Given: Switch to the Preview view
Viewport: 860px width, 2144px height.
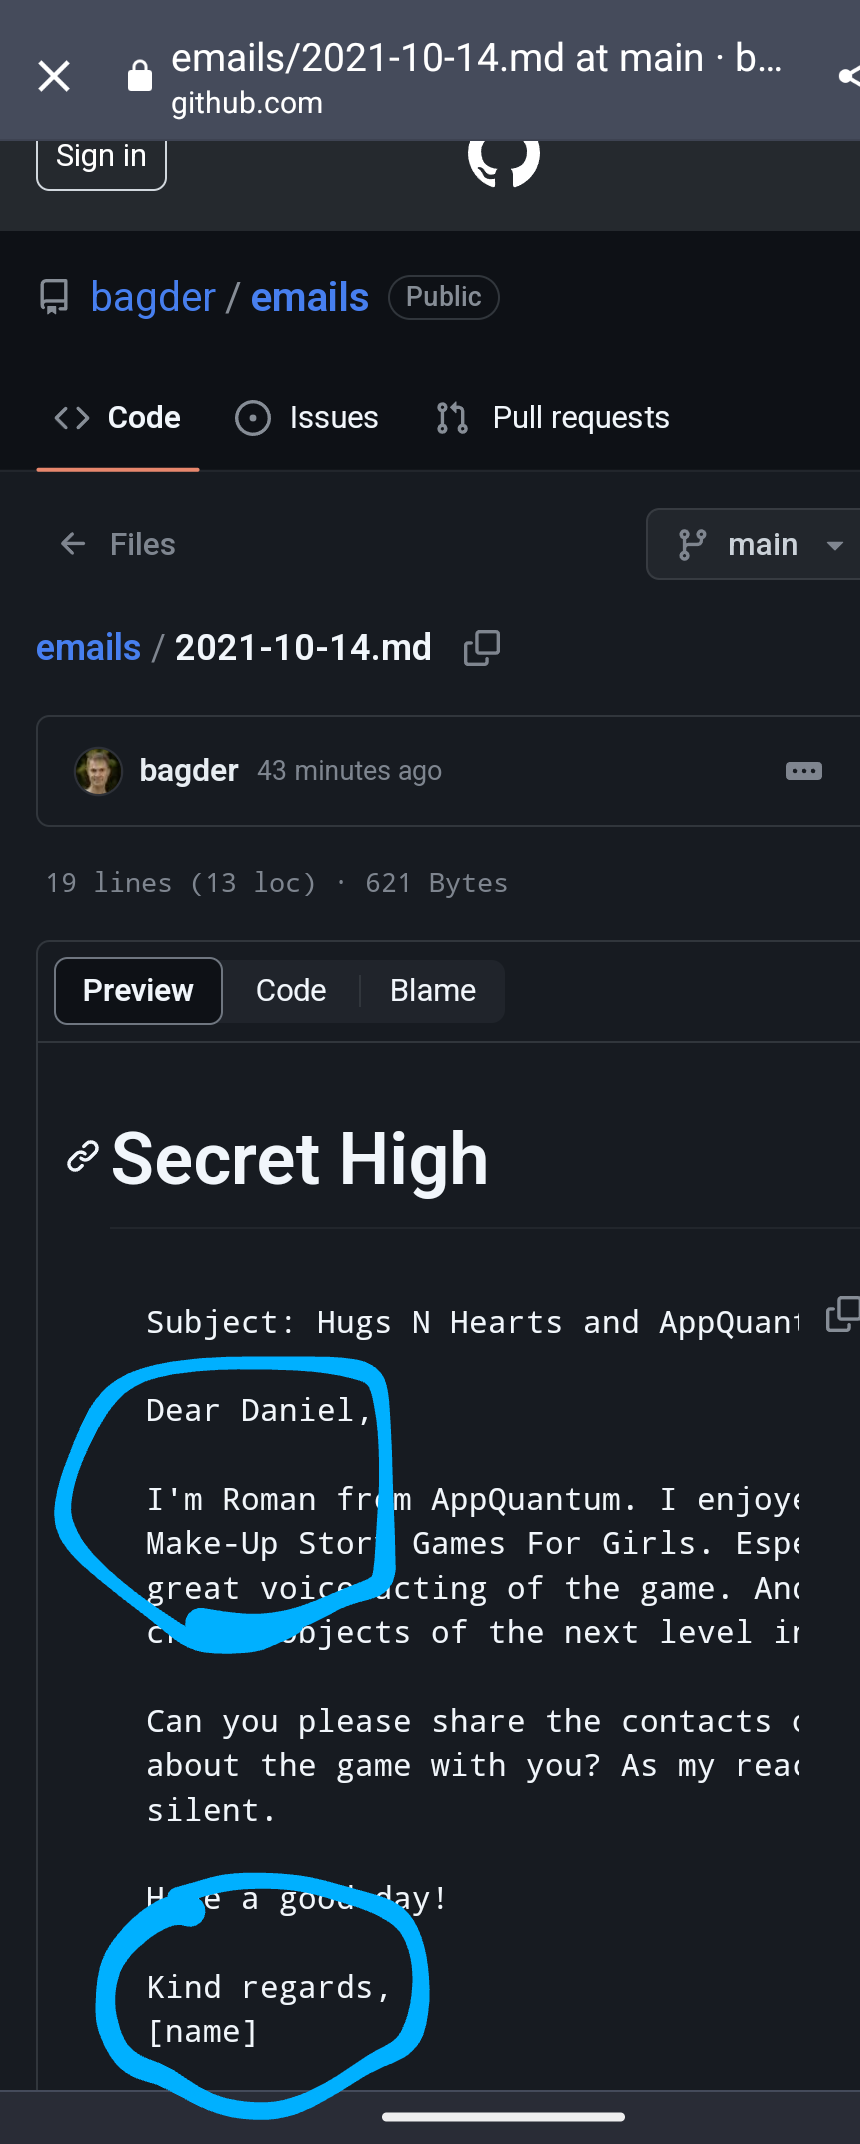Looking at the screenshot, I should [x=138, y=991].
